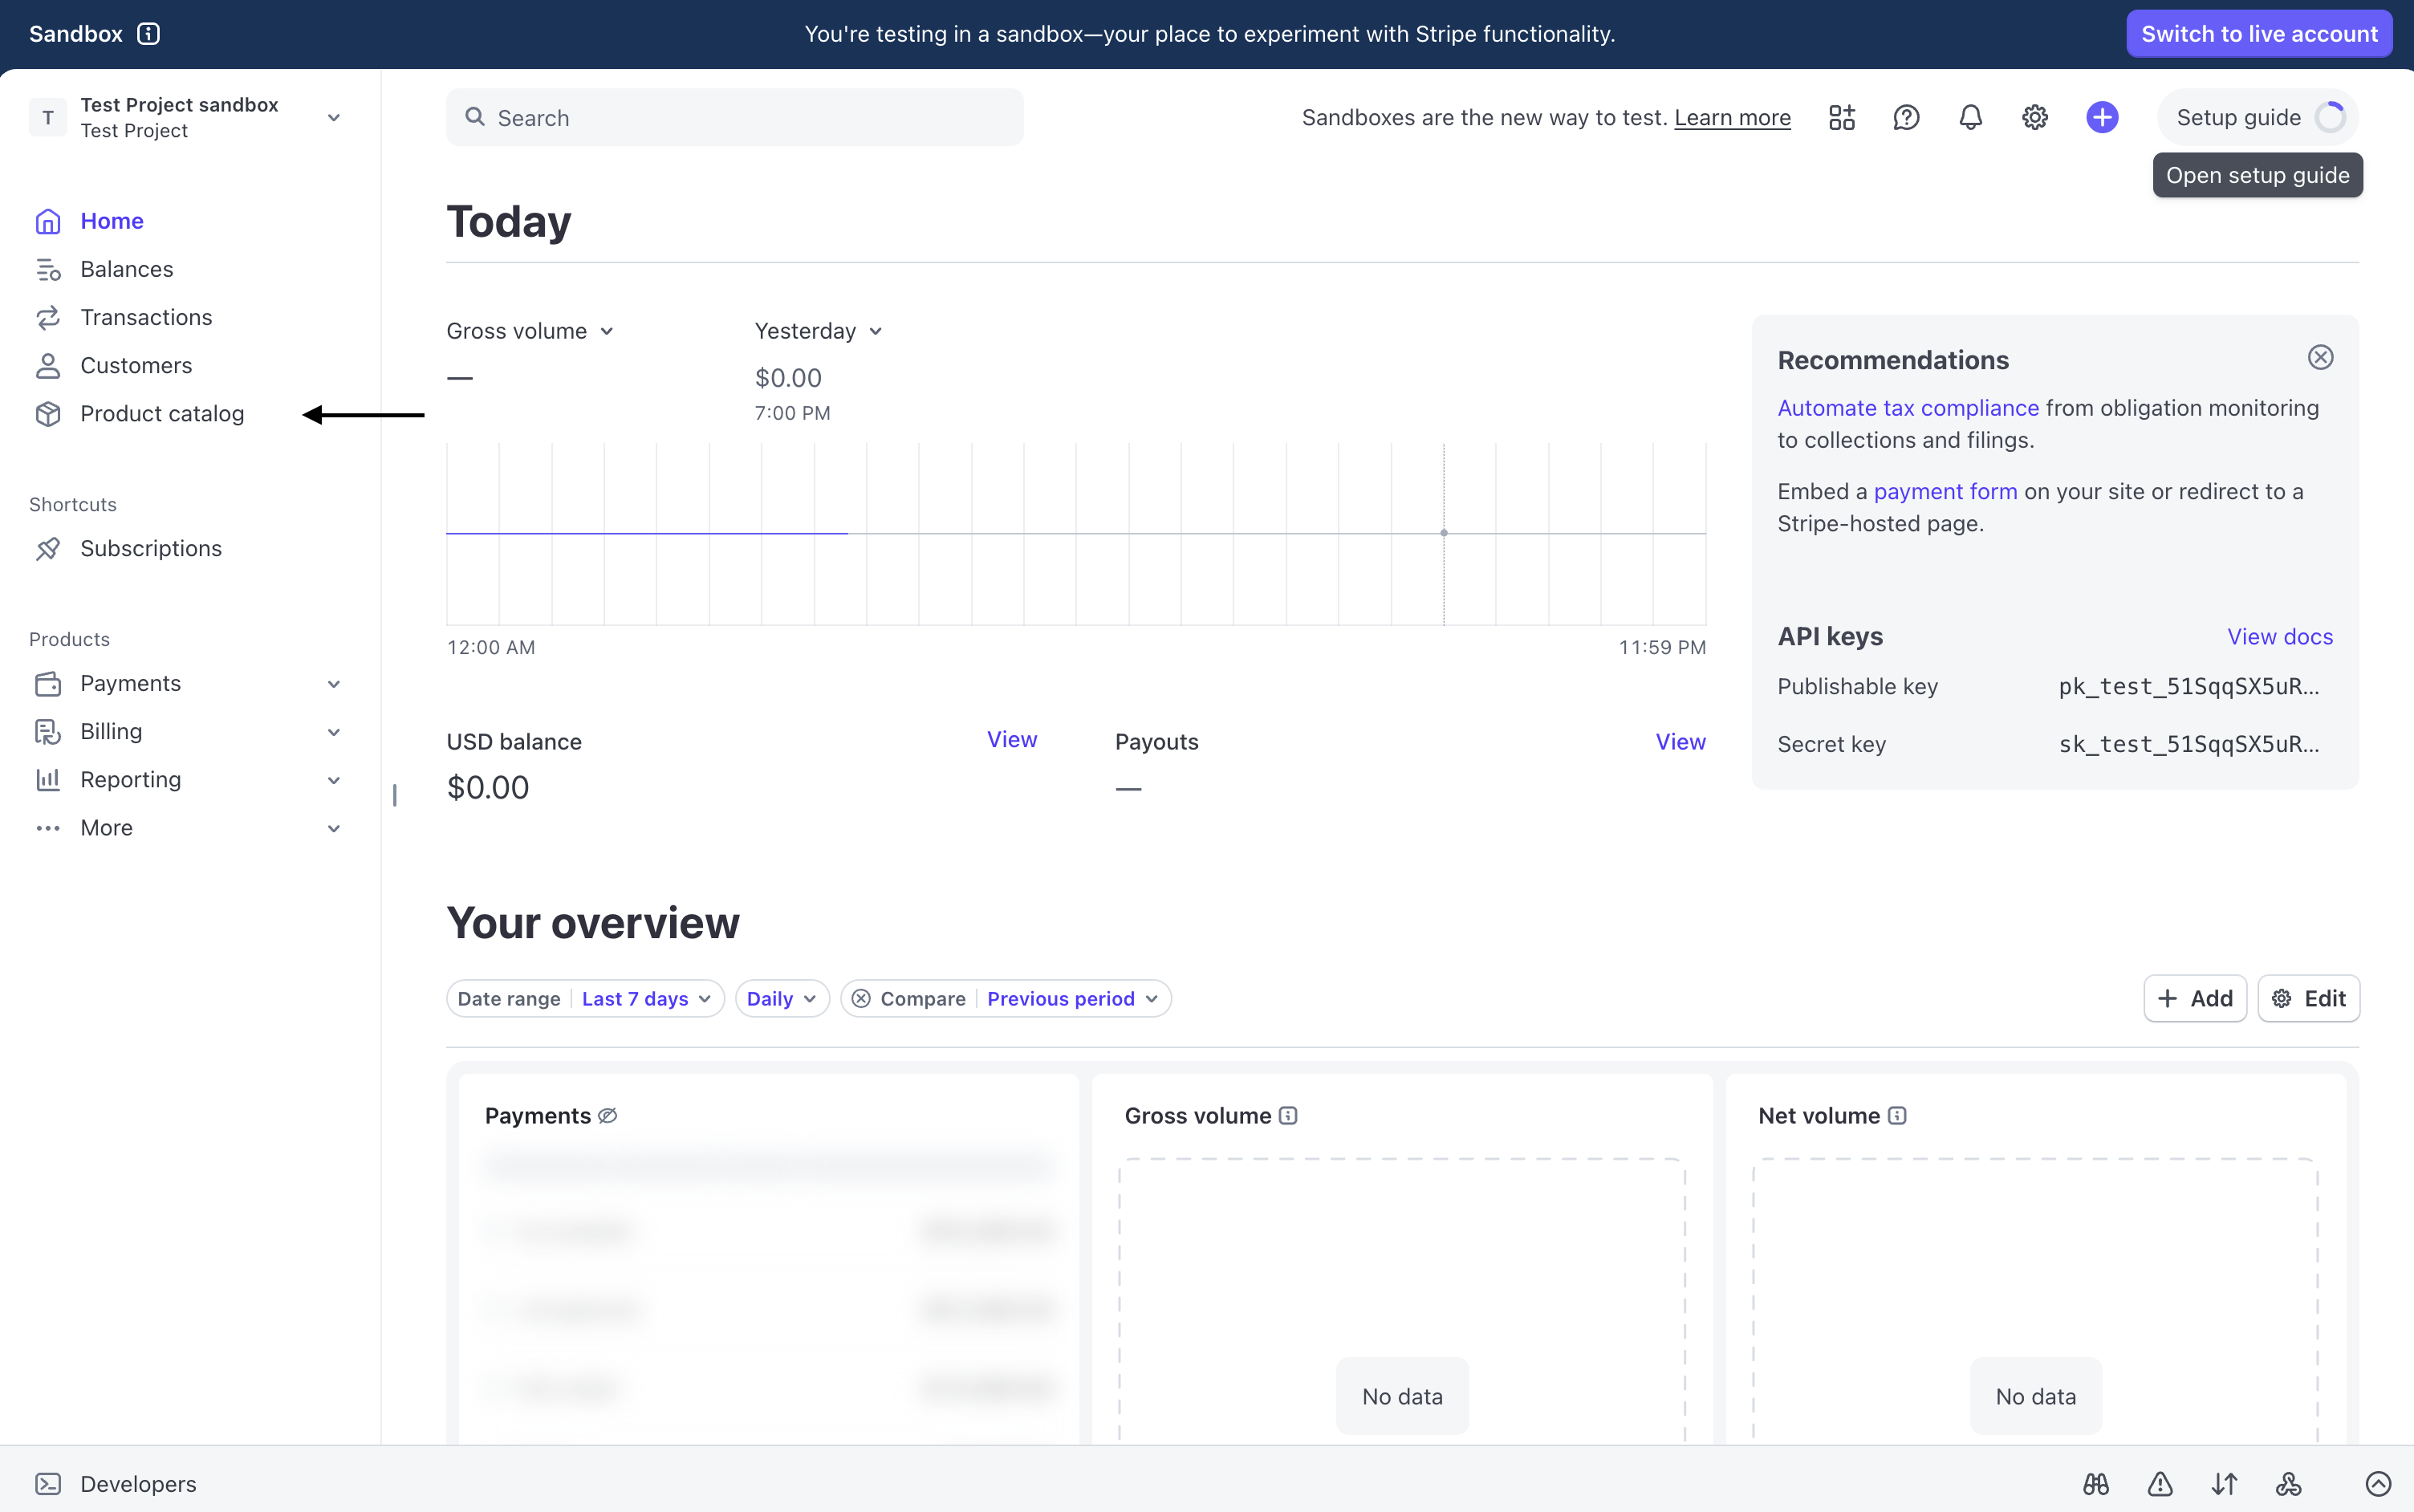
Task: Dismiss the Recommendations panel
Action: coord(2320,357)
